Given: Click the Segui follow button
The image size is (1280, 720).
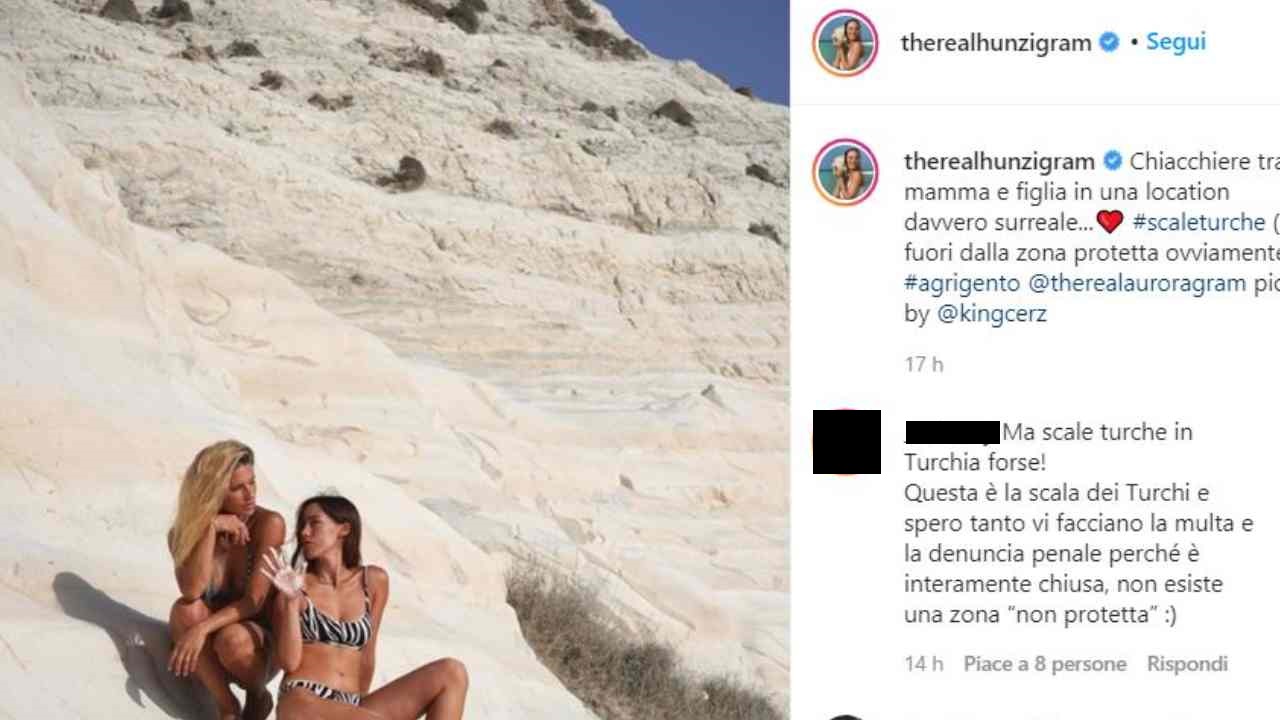Looking at the screenshot, I should click(x=1175, y=42).
